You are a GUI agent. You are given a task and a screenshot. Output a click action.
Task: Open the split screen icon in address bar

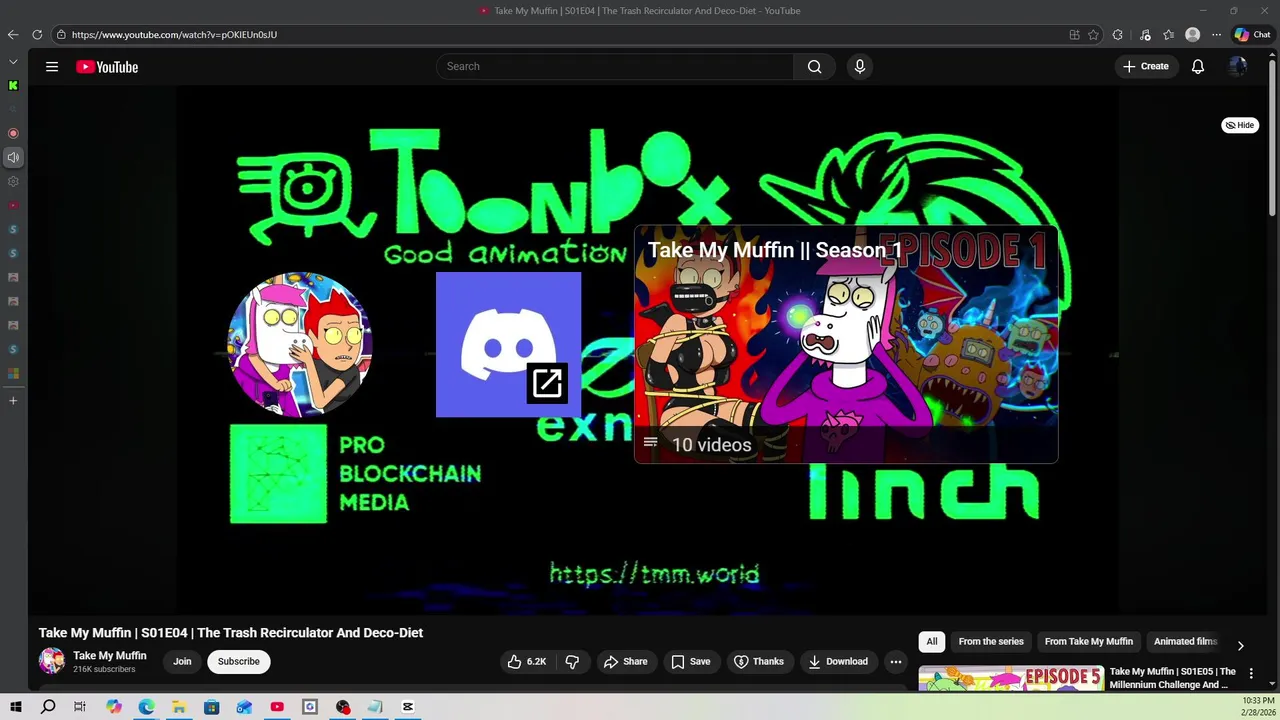[1074, 35]
